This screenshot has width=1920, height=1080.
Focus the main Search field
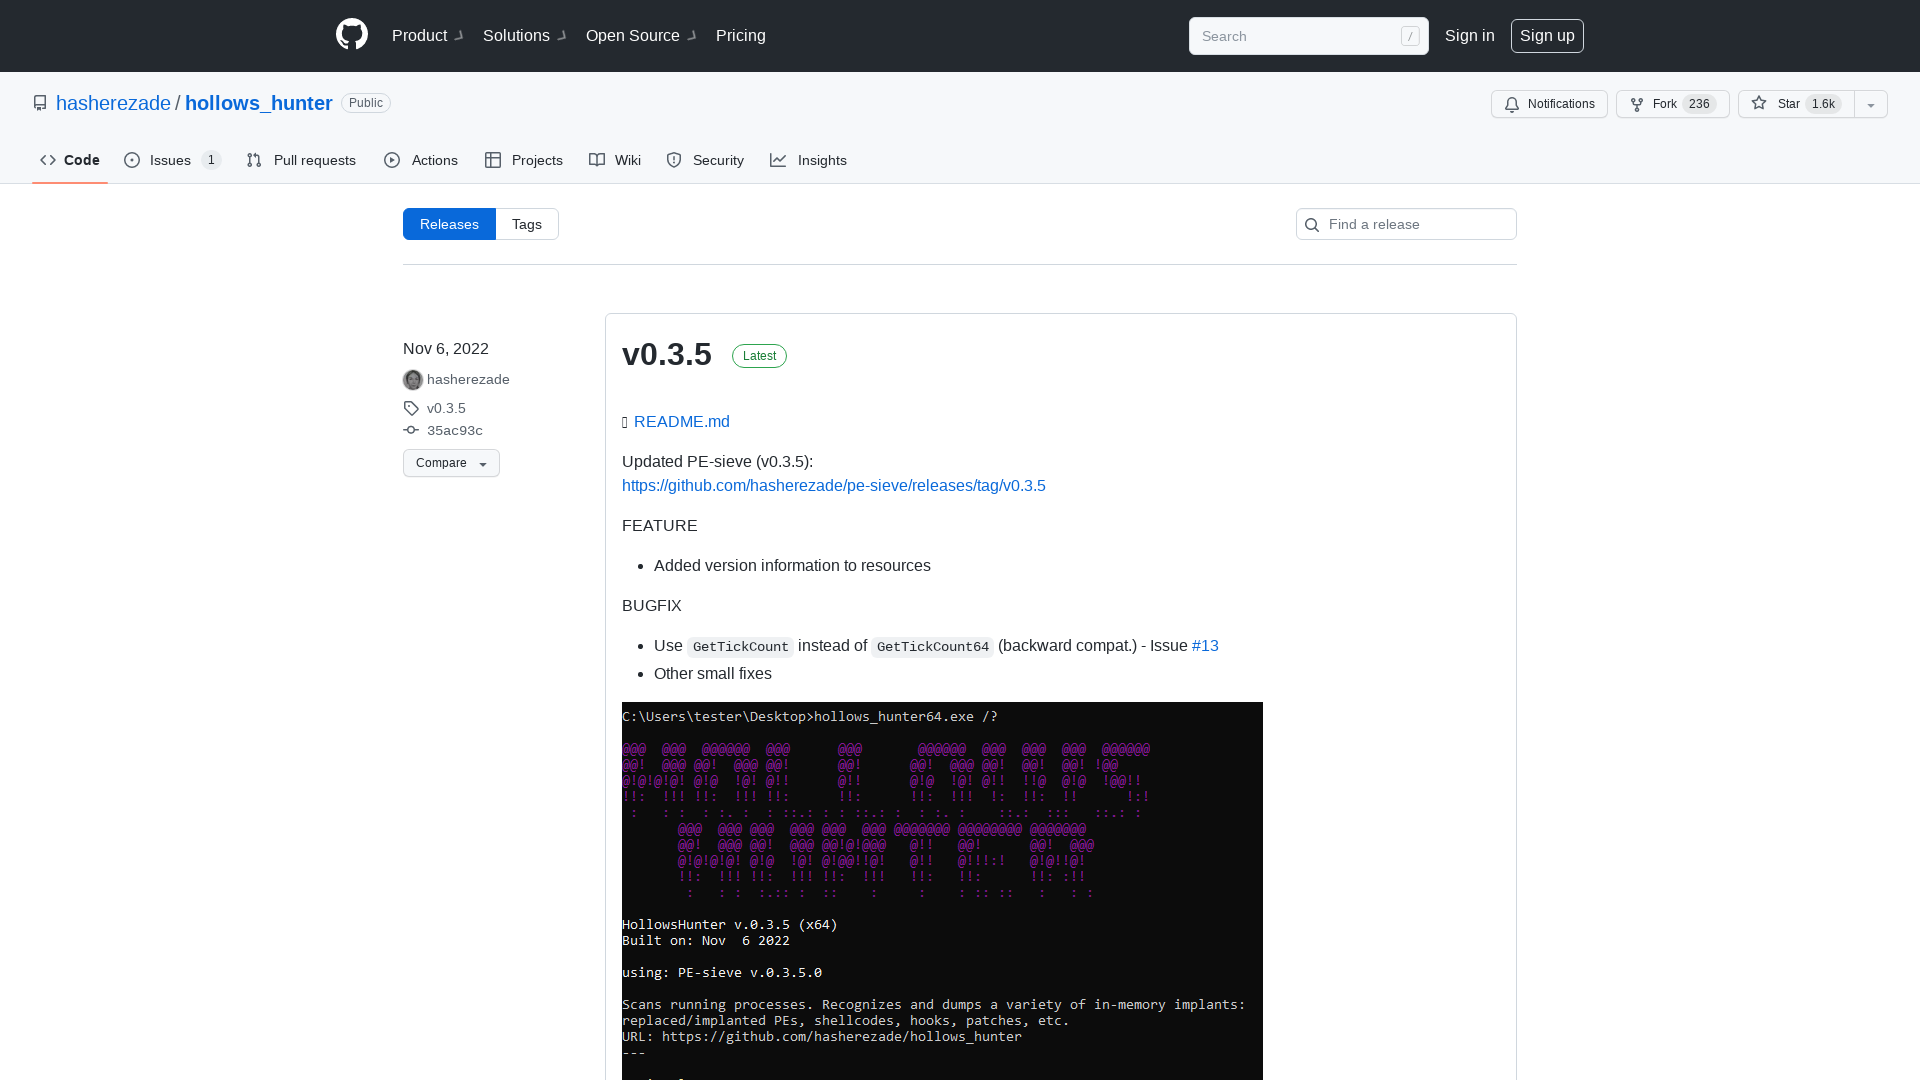coord(1308,36)
